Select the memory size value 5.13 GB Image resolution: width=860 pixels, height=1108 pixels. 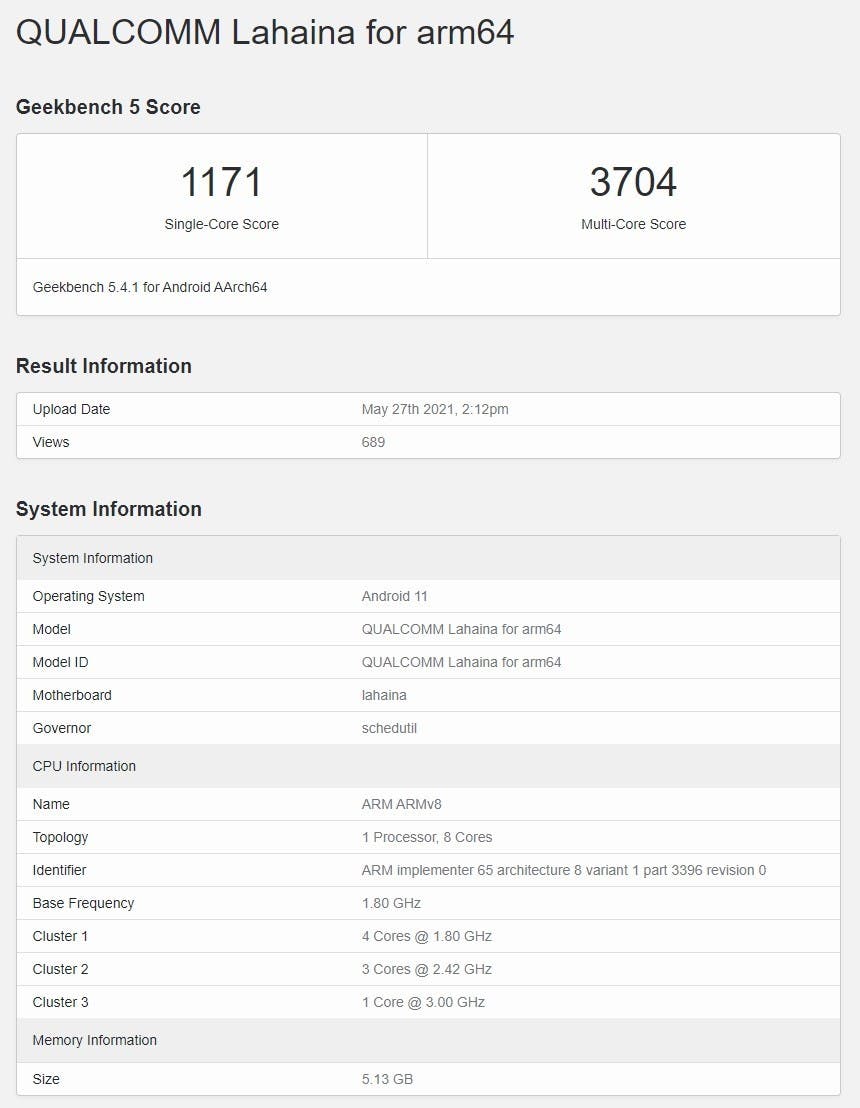click(387, 1079)
